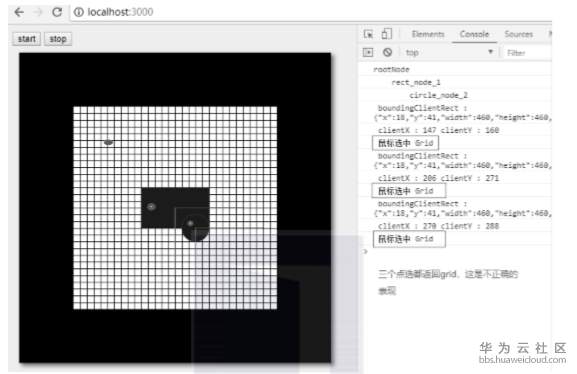Toggle the DevTools device toolbar icon
Screen dimensions: 577x374
[386, 34]
